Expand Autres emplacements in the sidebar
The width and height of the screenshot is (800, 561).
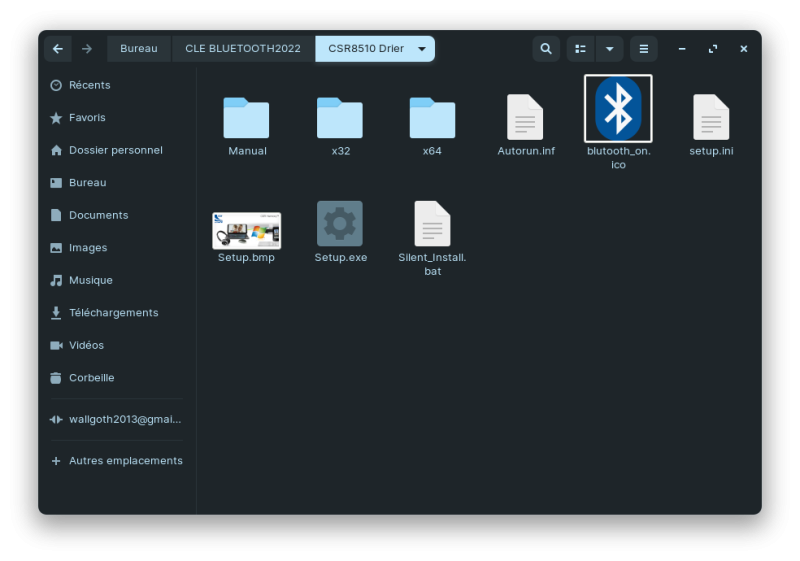[125, 461]
